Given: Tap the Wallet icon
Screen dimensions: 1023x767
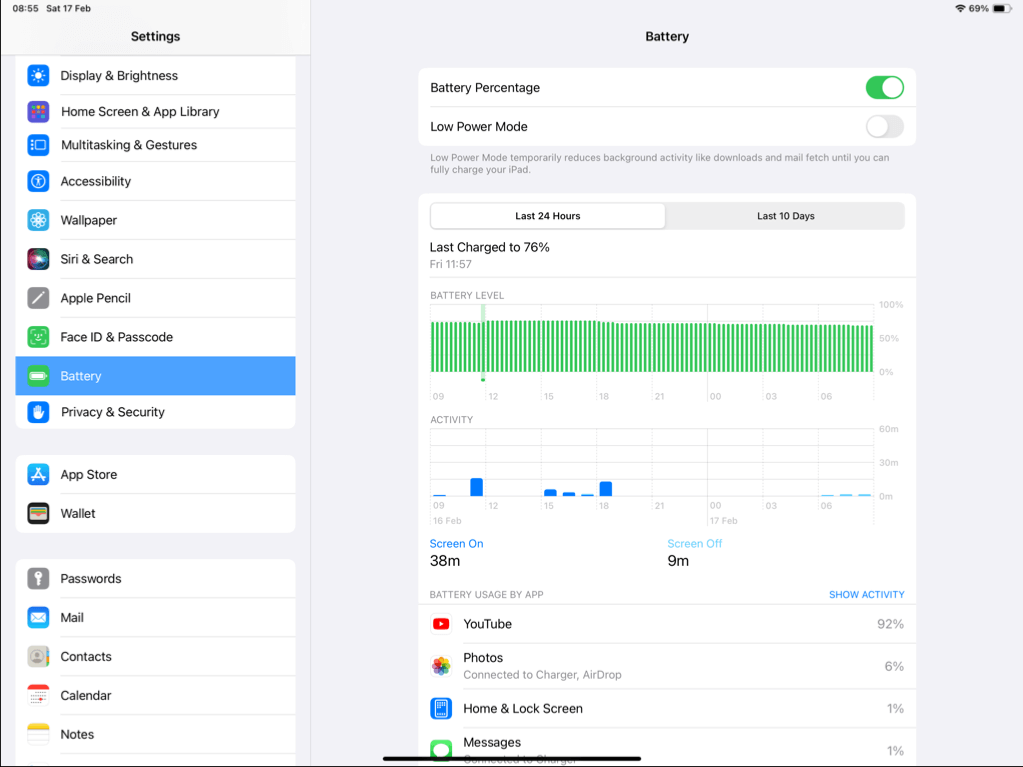Looking at the screenshot, I should [x=38, y=513].
